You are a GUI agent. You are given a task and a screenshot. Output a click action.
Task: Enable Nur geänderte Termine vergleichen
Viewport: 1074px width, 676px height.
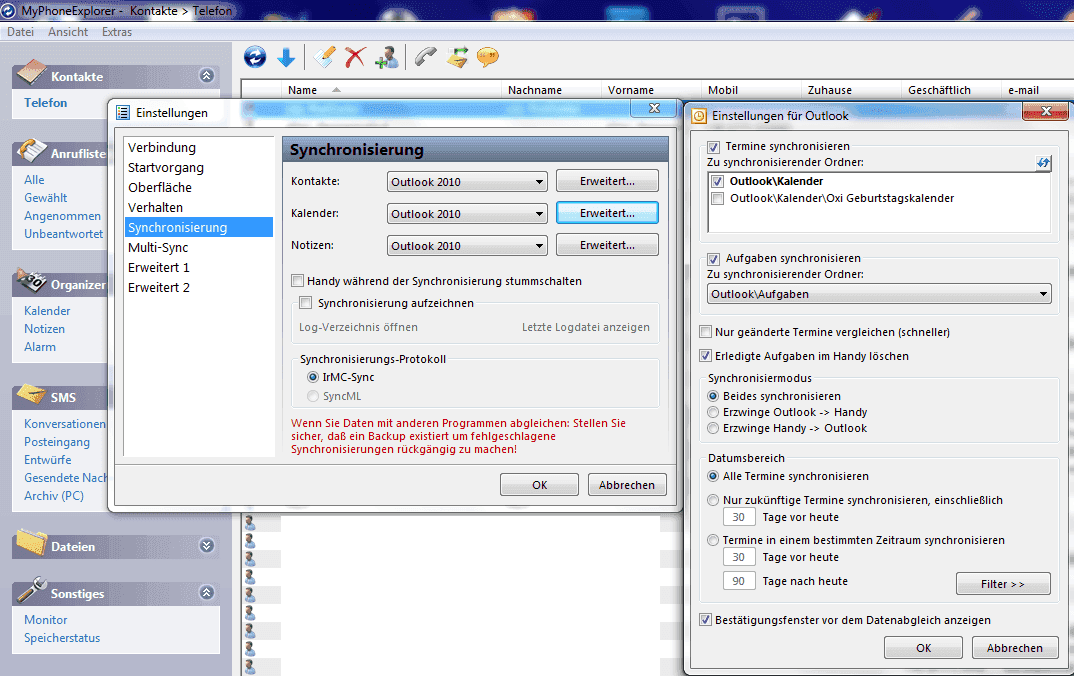[x=705, y=332]
